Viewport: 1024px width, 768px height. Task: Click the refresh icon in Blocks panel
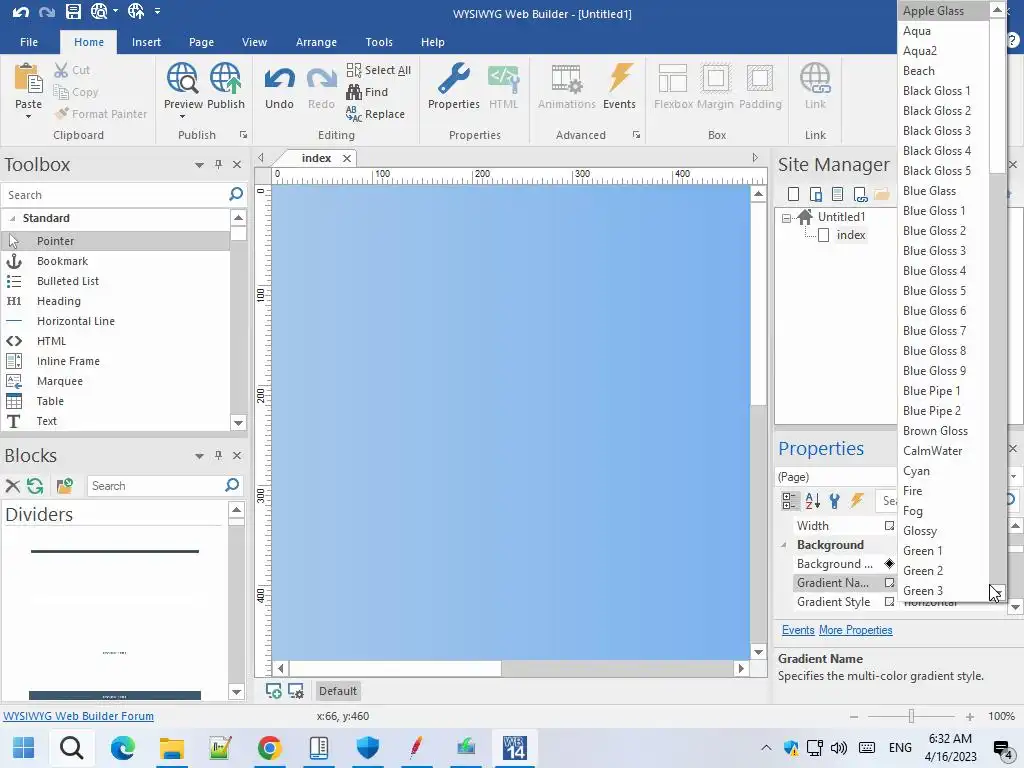(x=35, y=486)
